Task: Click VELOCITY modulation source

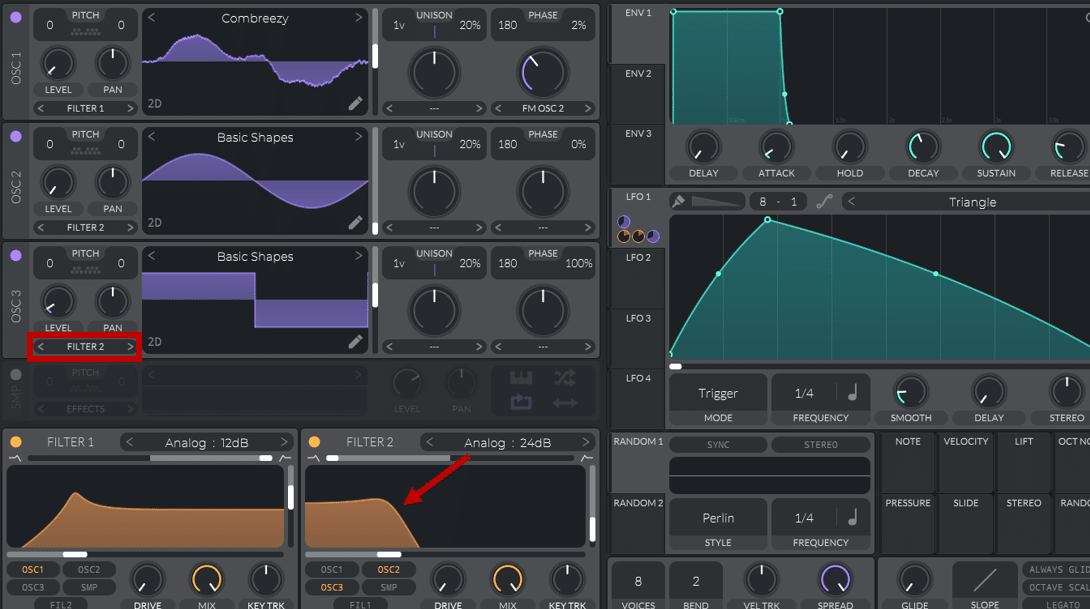Action: [966, 462]
